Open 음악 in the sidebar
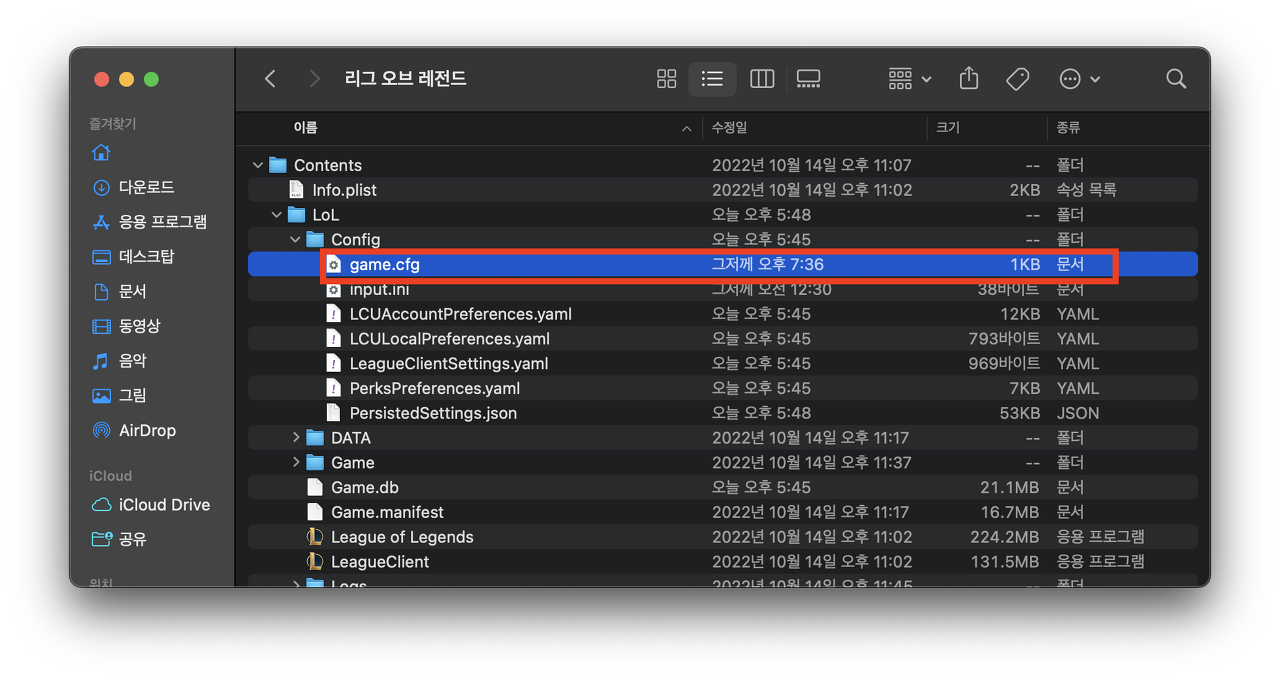Viewport: 1280px width, 679px height. pyautogui.click(x=120, y=361)
